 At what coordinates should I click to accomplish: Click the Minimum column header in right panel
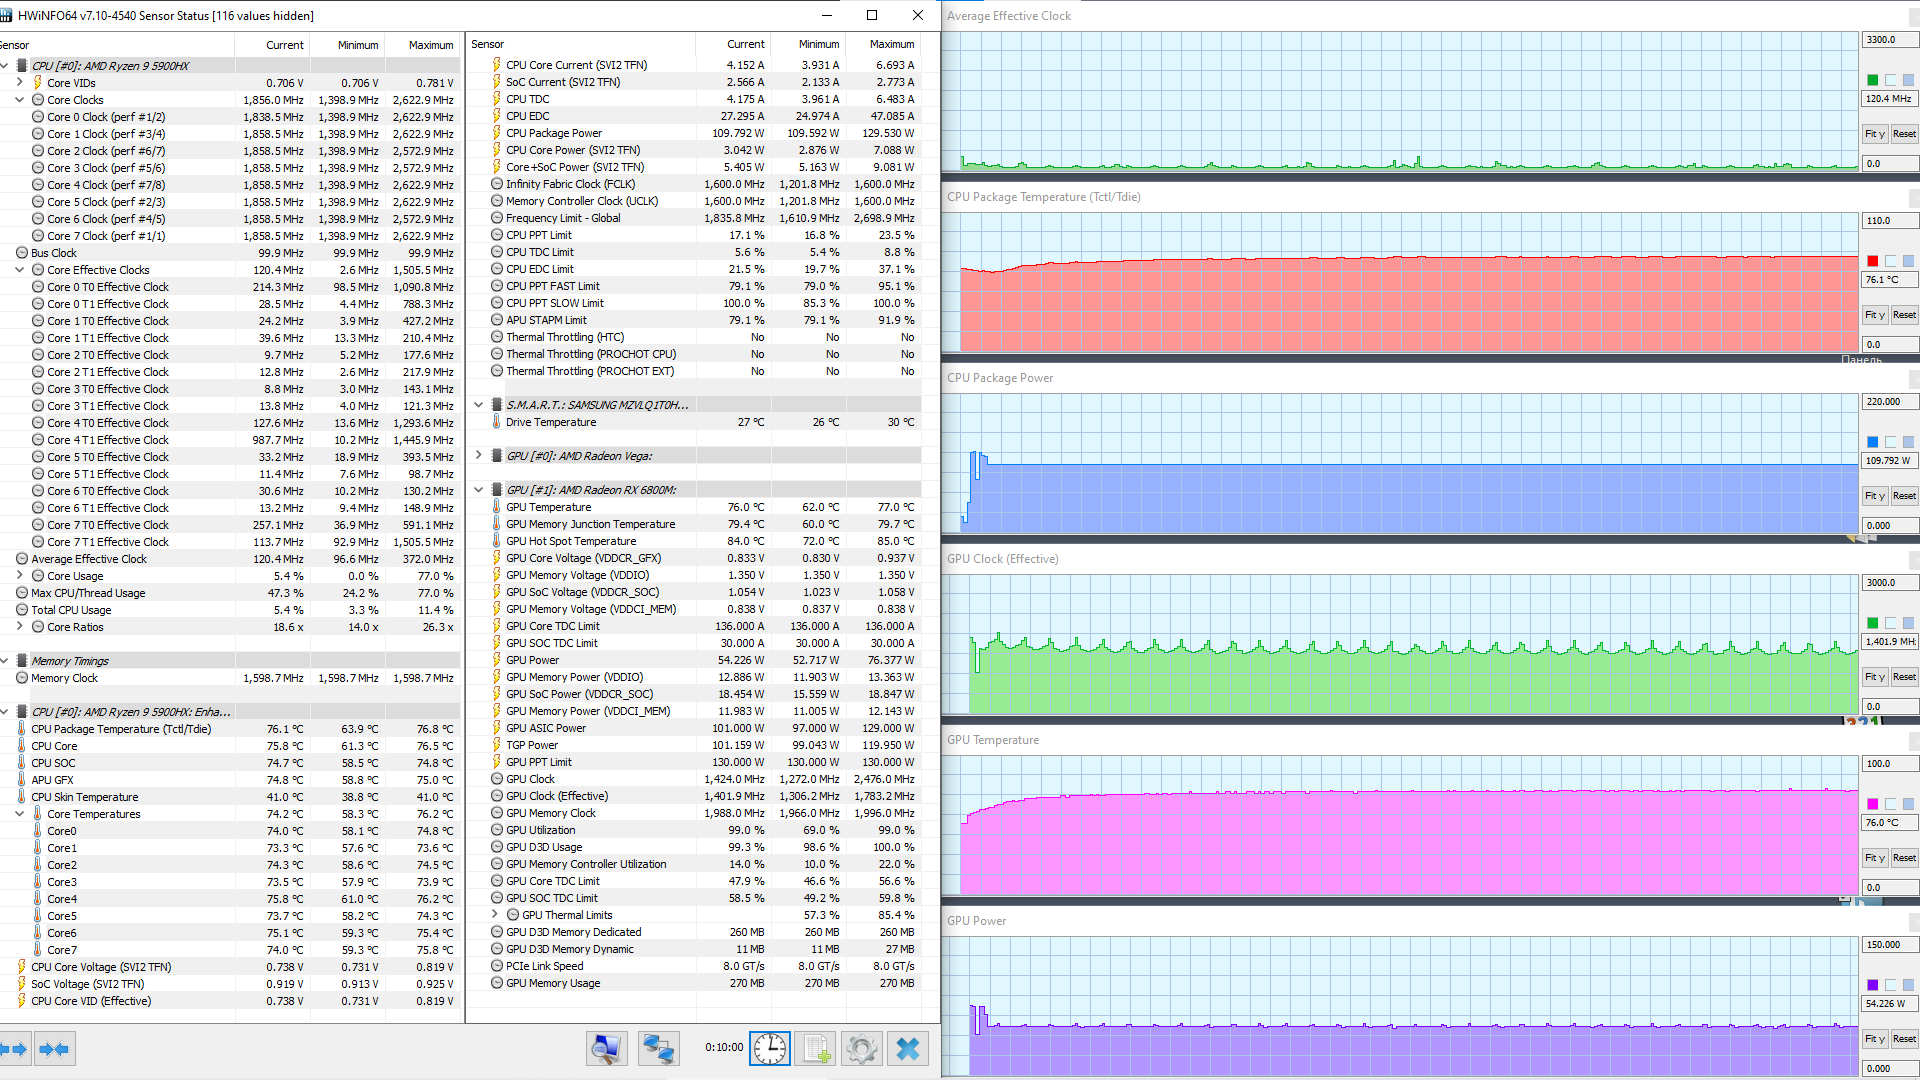[818, 44]
